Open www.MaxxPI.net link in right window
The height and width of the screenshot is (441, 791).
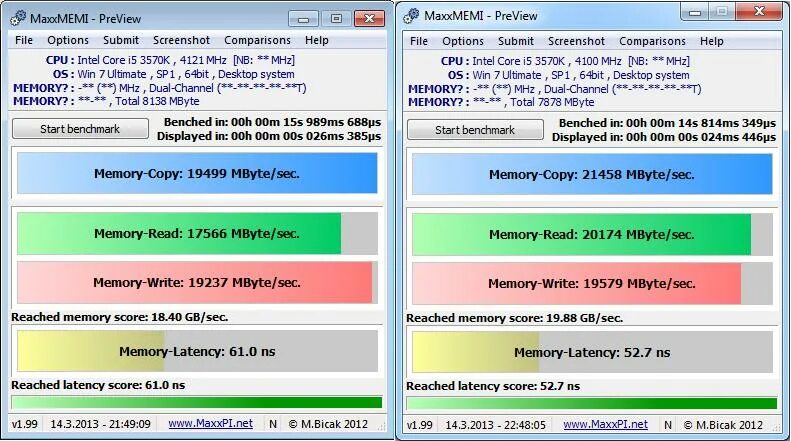[605, 424]
